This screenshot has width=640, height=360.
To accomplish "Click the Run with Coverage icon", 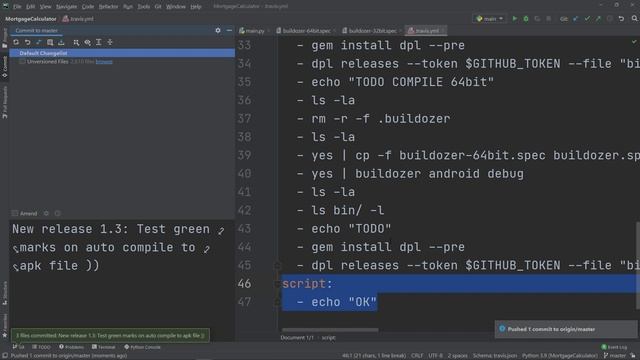I will [537, 19].
